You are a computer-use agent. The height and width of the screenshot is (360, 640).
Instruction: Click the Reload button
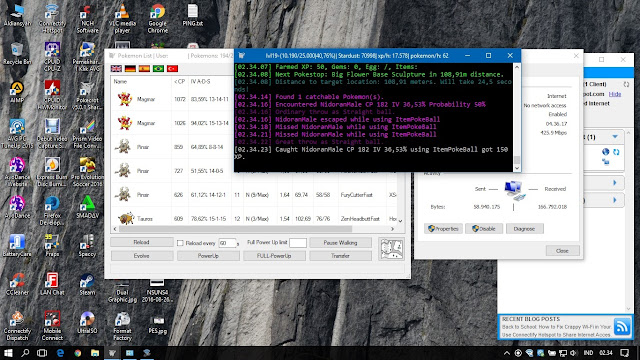pos(142,242)
